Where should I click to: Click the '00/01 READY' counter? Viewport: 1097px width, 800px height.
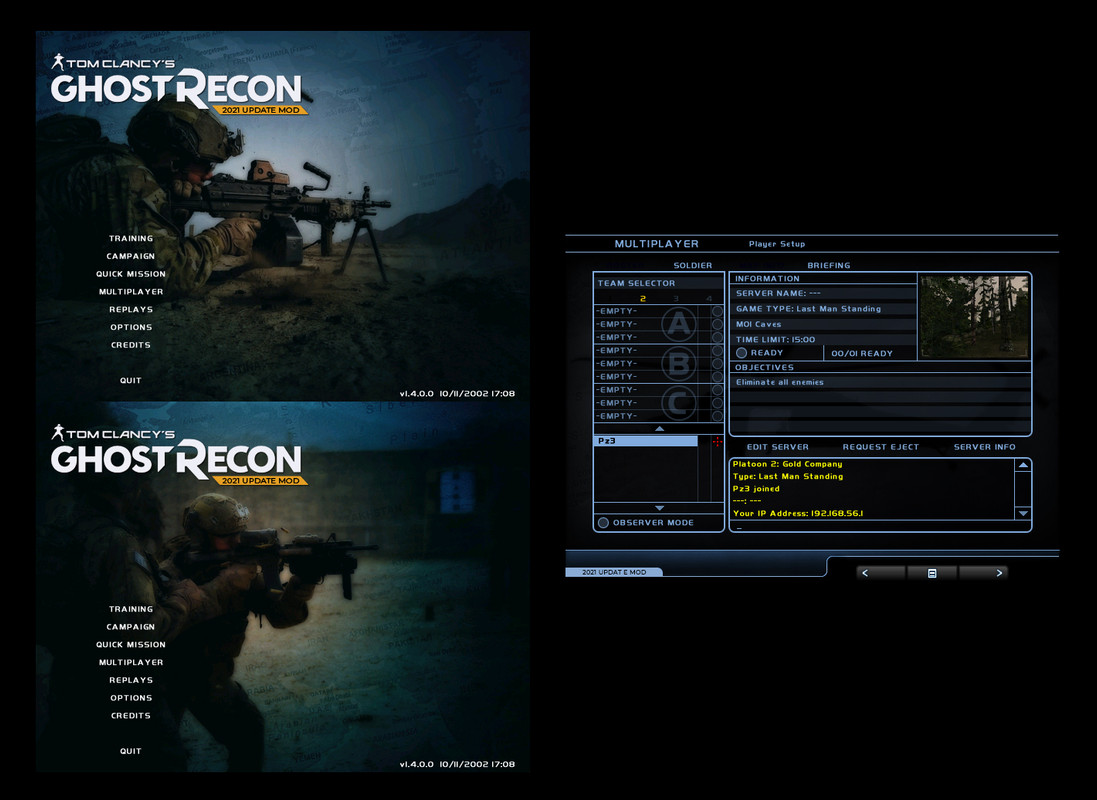click(862, 353)
